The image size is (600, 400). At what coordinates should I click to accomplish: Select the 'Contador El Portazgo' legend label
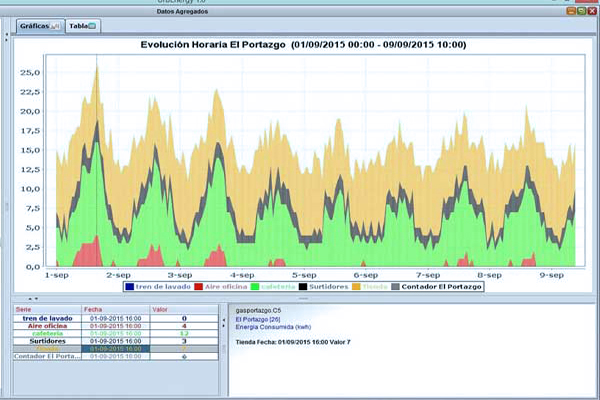(441, 287)
